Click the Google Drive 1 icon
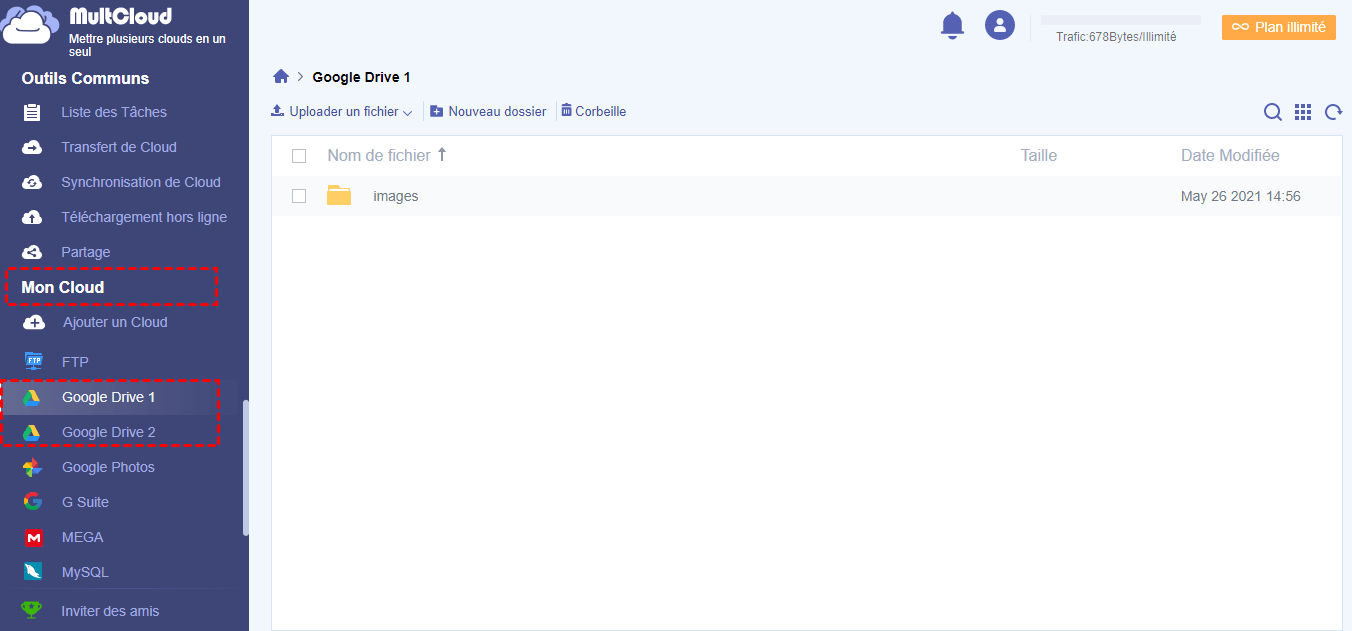The image size is (1352, 631). (x=32, y=398)
